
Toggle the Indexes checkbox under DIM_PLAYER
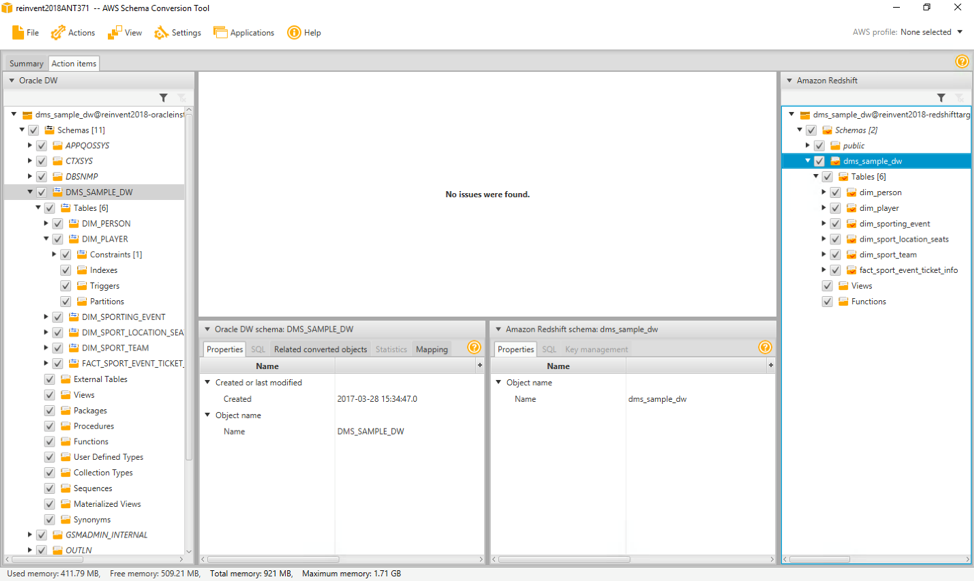66,270
